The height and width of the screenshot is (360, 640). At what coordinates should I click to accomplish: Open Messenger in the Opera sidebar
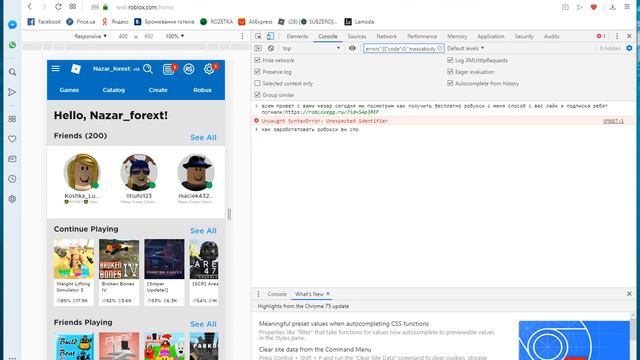12,25
